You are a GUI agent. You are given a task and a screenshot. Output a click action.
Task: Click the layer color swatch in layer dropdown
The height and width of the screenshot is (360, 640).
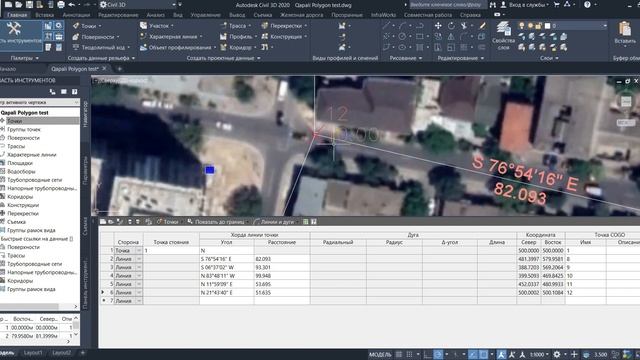click(x=547, y=26)
